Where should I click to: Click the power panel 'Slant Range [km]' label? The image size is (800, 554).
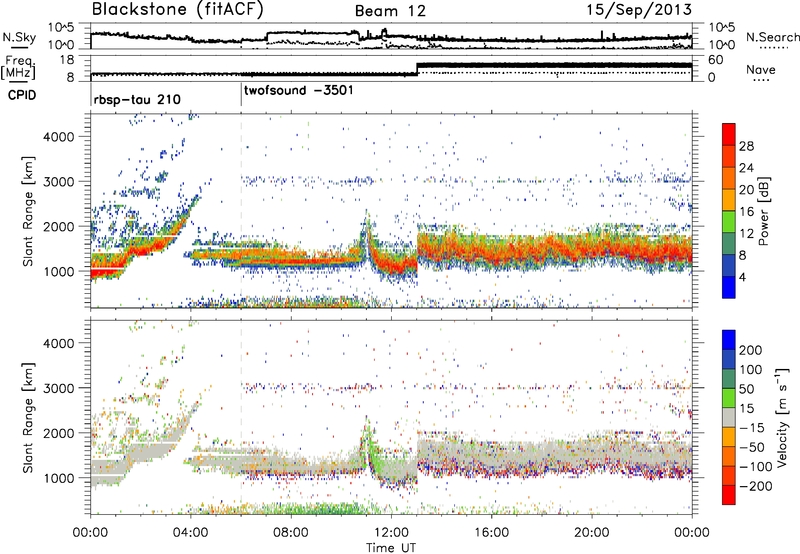pyautogui.click(x=28, y=211)
